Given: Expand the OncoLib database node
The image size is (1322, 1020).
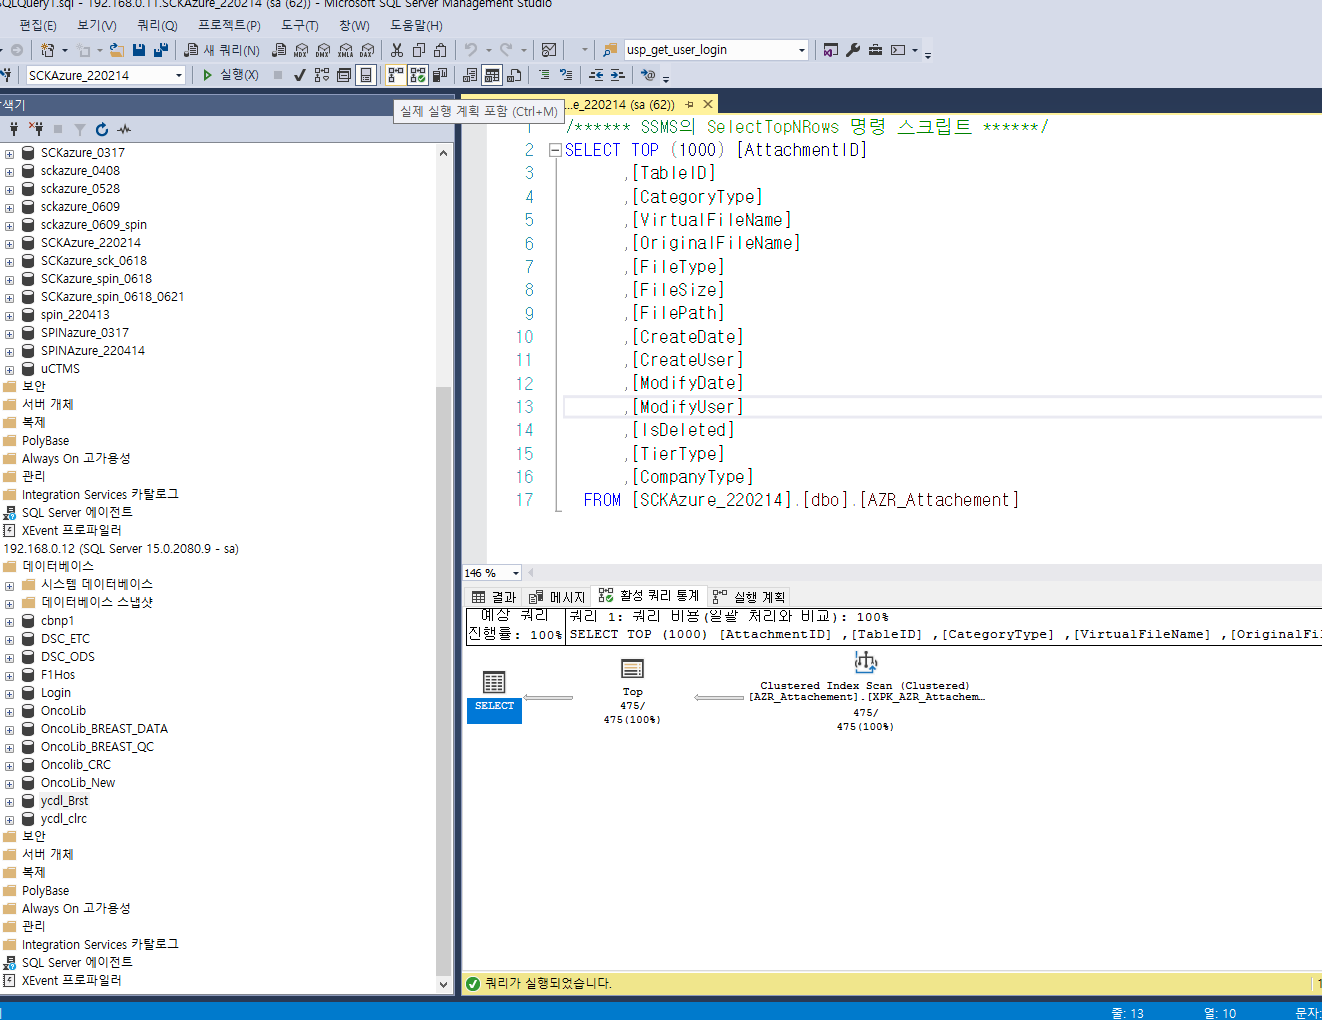Looking at the screenshot, I should click(x=9, y=711).
